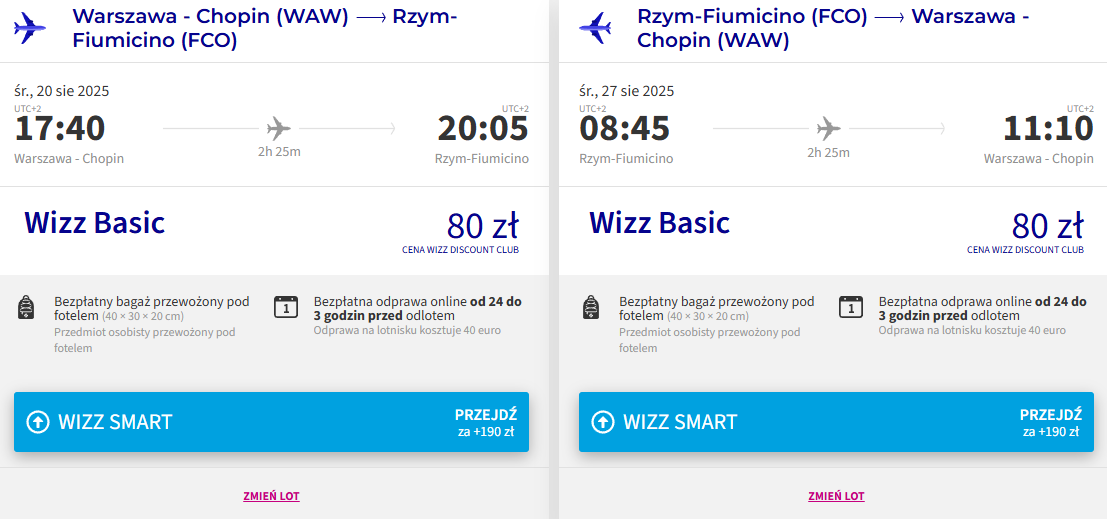Click the grey plane icon on the 08:45 flight route

click(829, 129)
